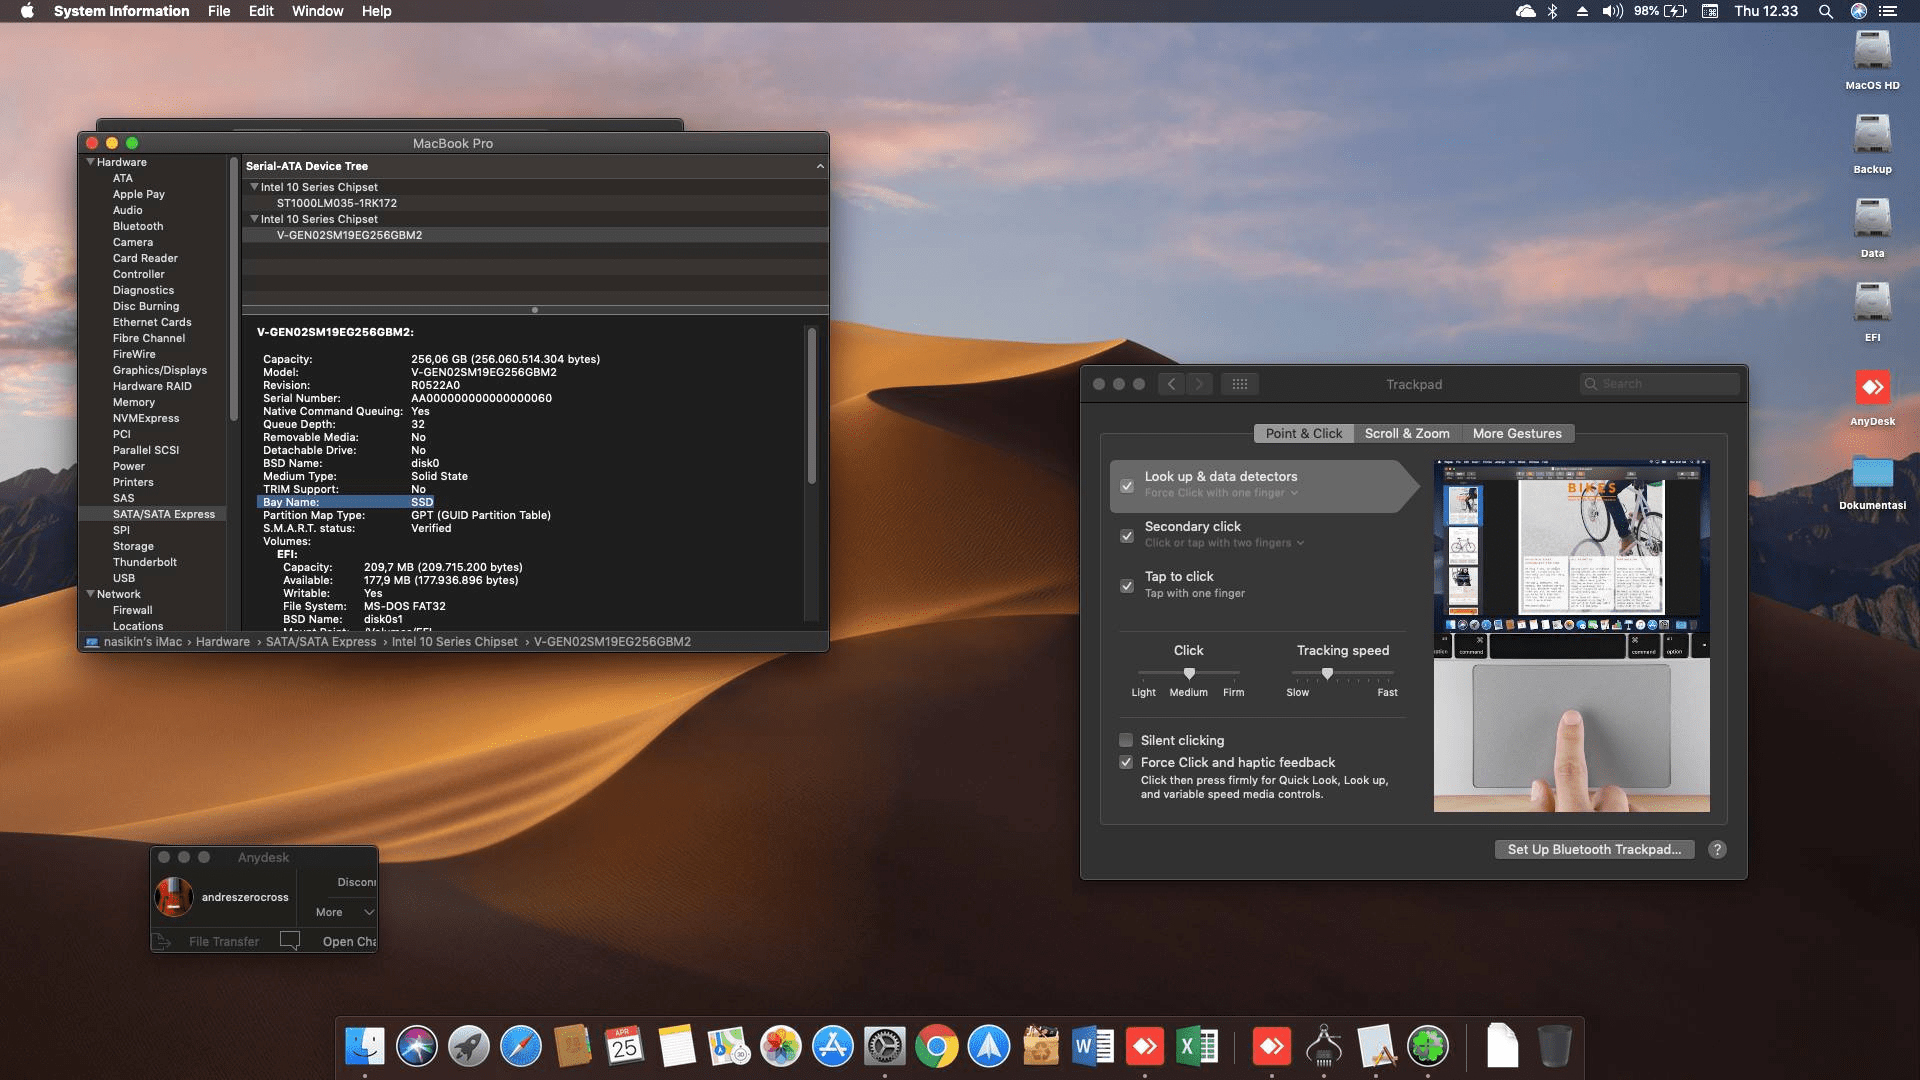Image resolution: width=1920 pixels, height=1080 pixels.
Task: Open Launchpad rocket icon in dock
Action: point(469,1047)
